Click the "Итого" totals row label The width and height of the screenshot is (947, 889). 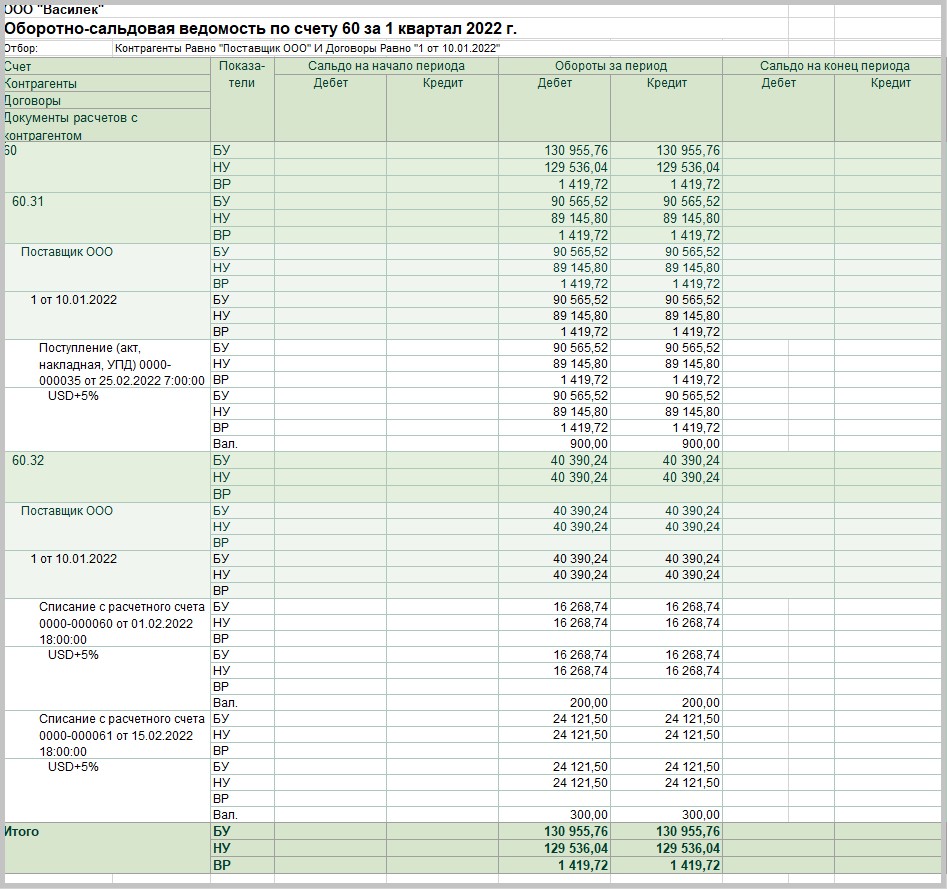21,832
